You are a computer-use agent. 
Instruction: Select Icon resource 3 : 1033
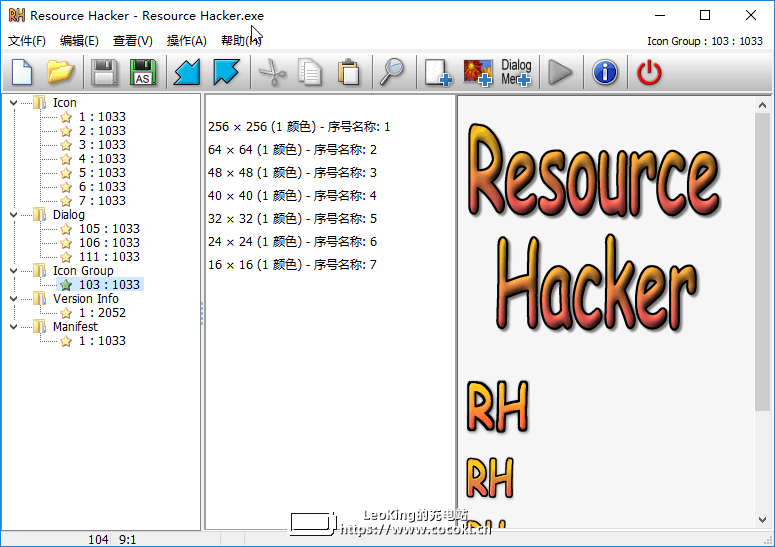point(102,145)
